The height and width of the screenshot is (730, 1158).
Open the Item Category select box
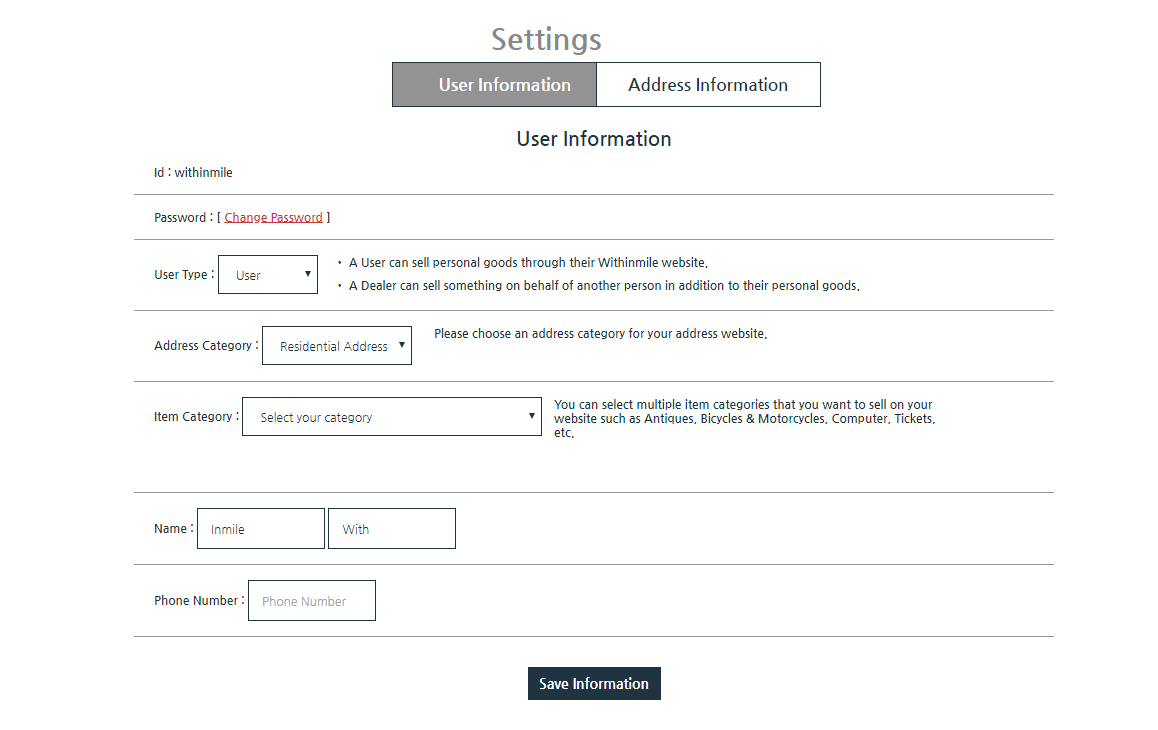pyautogui.click(x=391, y=417)
